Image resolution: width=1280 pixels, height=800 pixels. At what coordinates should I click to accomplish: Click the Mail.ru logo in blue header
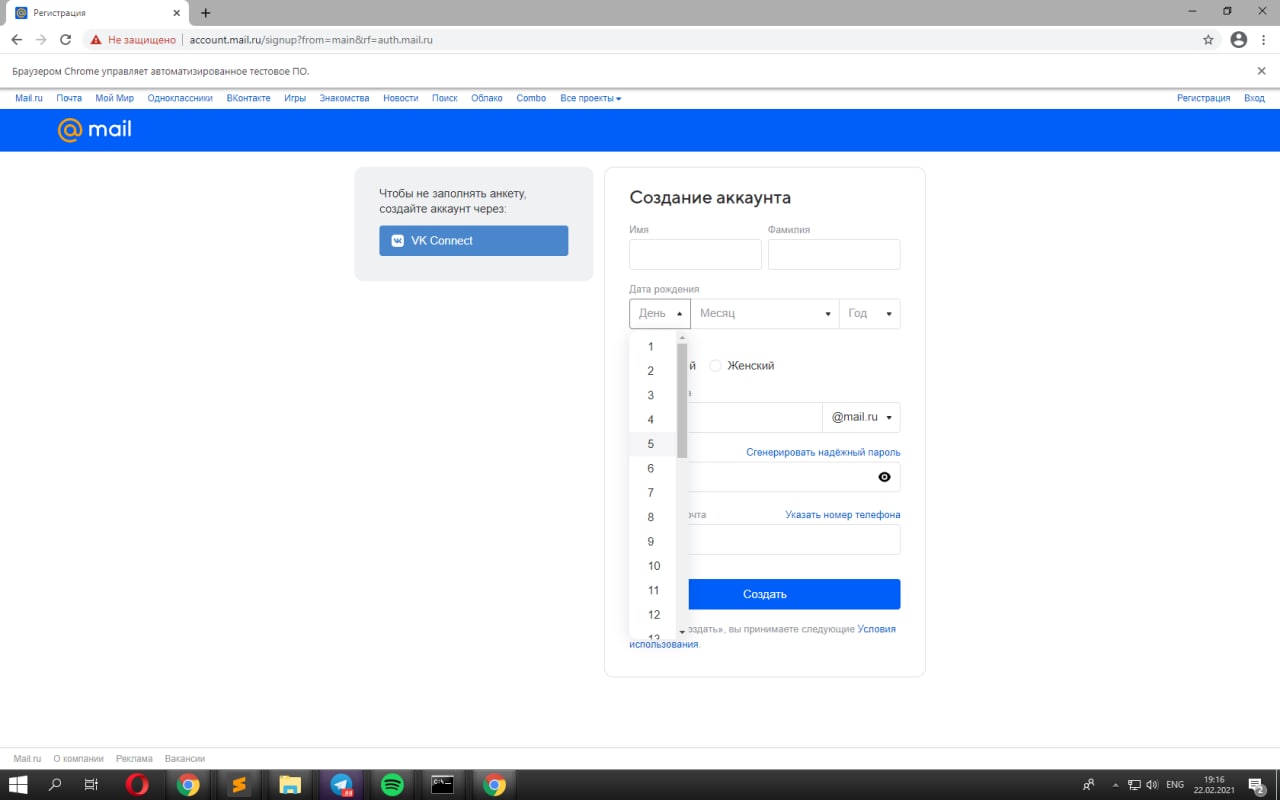(x=95, y=130)
